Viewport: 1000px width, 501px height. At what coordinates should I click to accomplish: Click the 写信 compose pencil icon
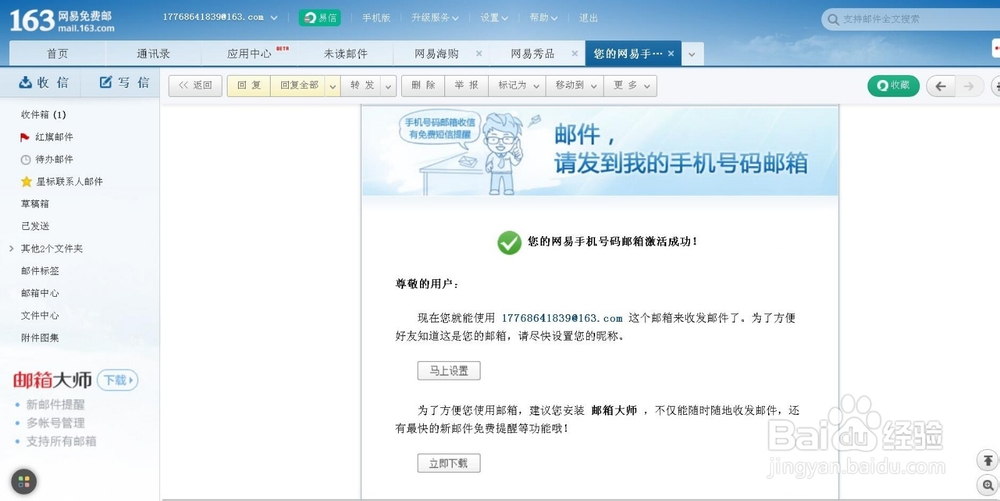point(106,82)
